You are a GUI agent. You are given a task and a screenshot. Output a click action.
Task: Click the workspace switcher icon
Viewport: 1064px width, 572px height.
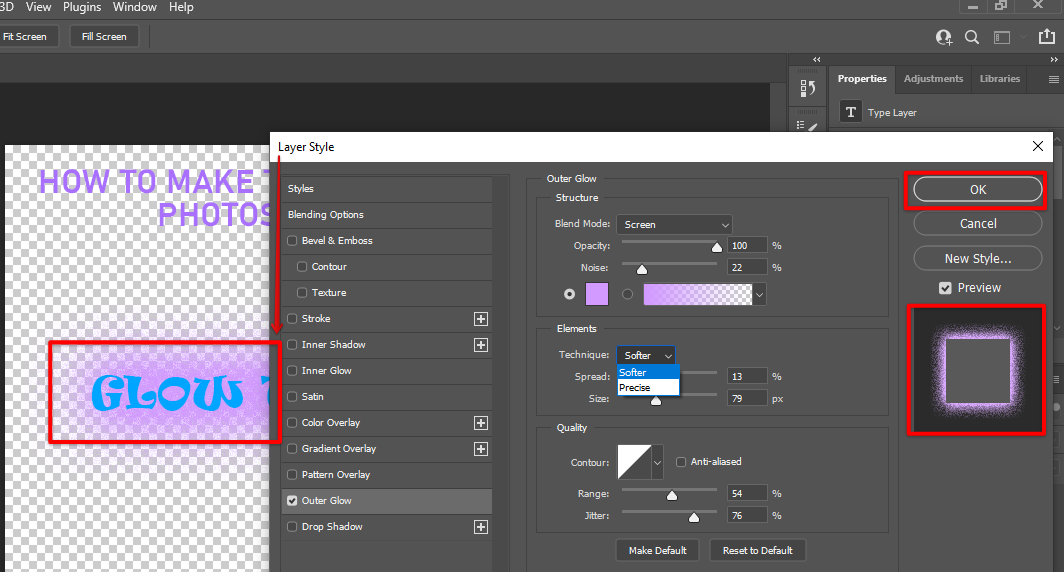pos(1002,37)
